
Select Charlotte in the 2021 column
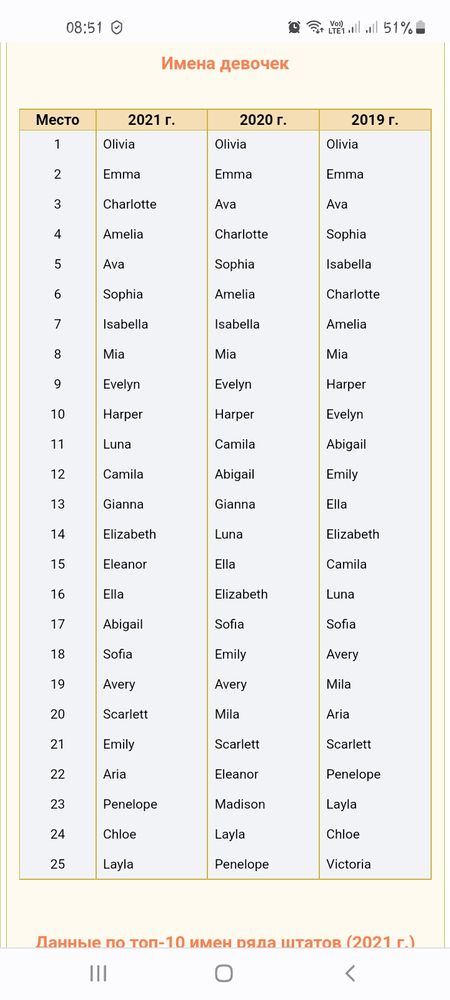pyautogui.click(x=129, y=204)
